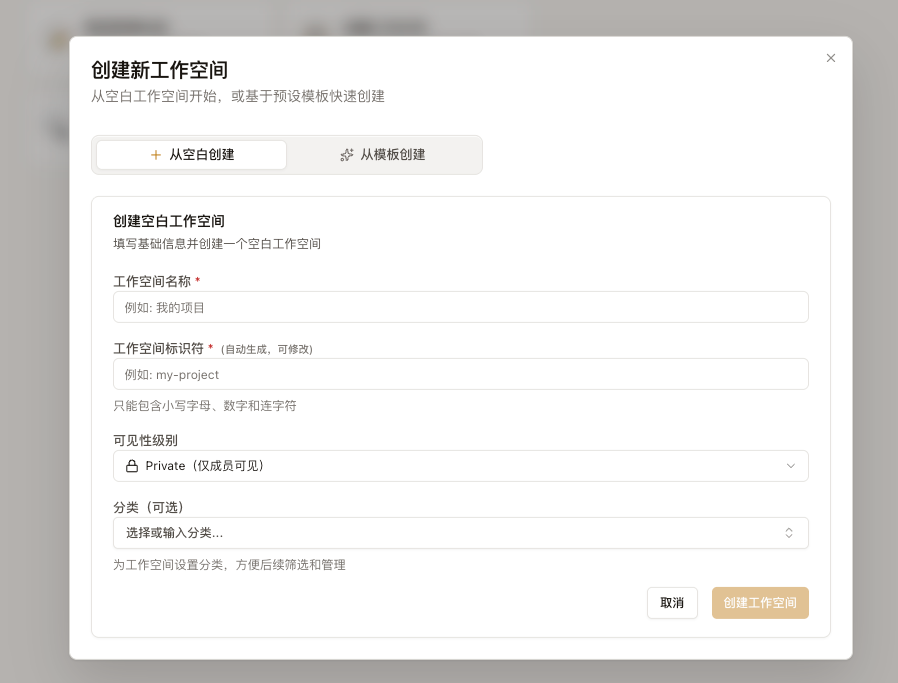Click the 分类（可选） label
Image resolution: width=898 pixels, height=683 pixels.
click(x=148, y=508)
